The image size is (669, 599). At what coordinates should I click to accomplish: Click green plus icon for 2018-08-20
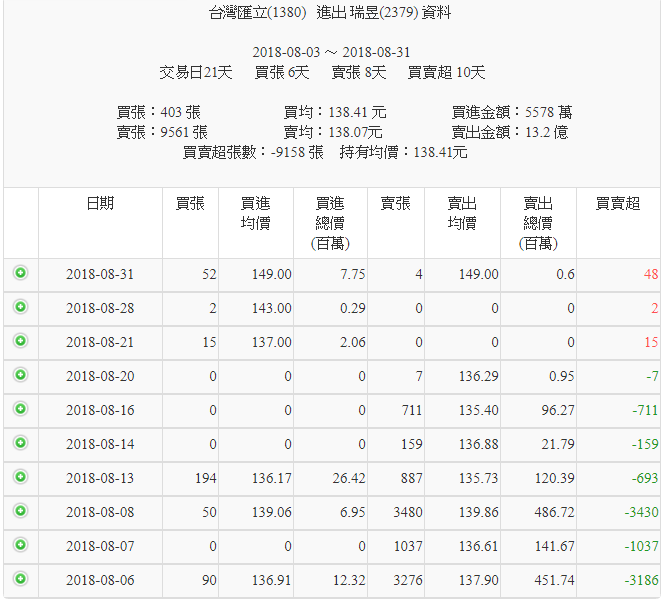tap(20, 375)
